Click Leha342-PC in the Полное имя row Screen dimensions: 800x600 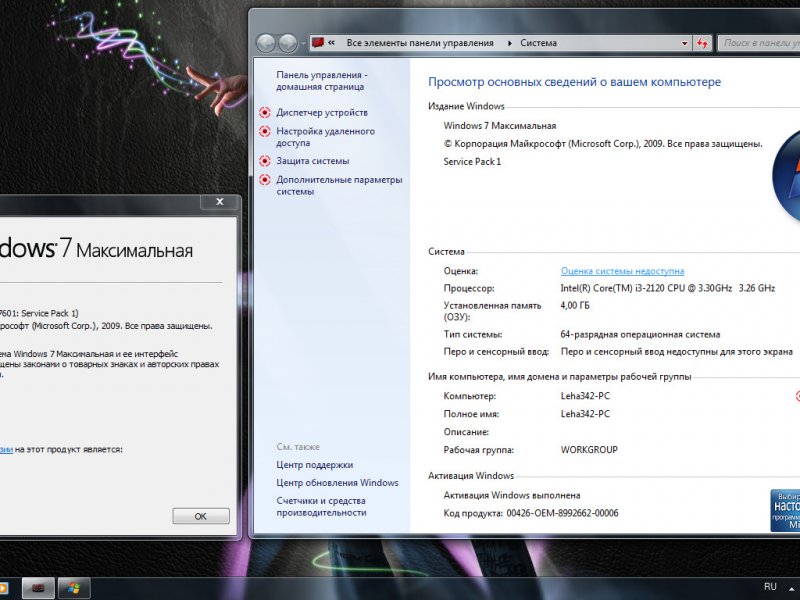[x=585, y=414]
